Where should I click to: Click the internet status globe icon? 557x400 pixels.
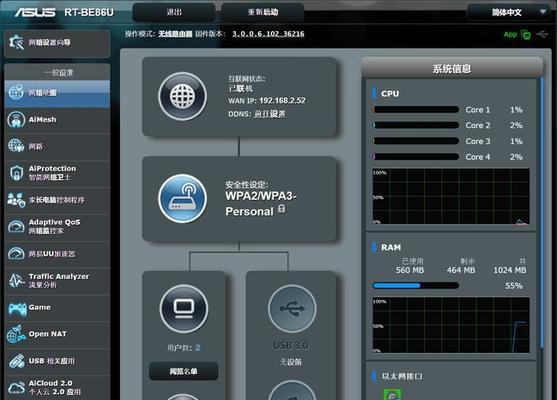tap(183, 96)
